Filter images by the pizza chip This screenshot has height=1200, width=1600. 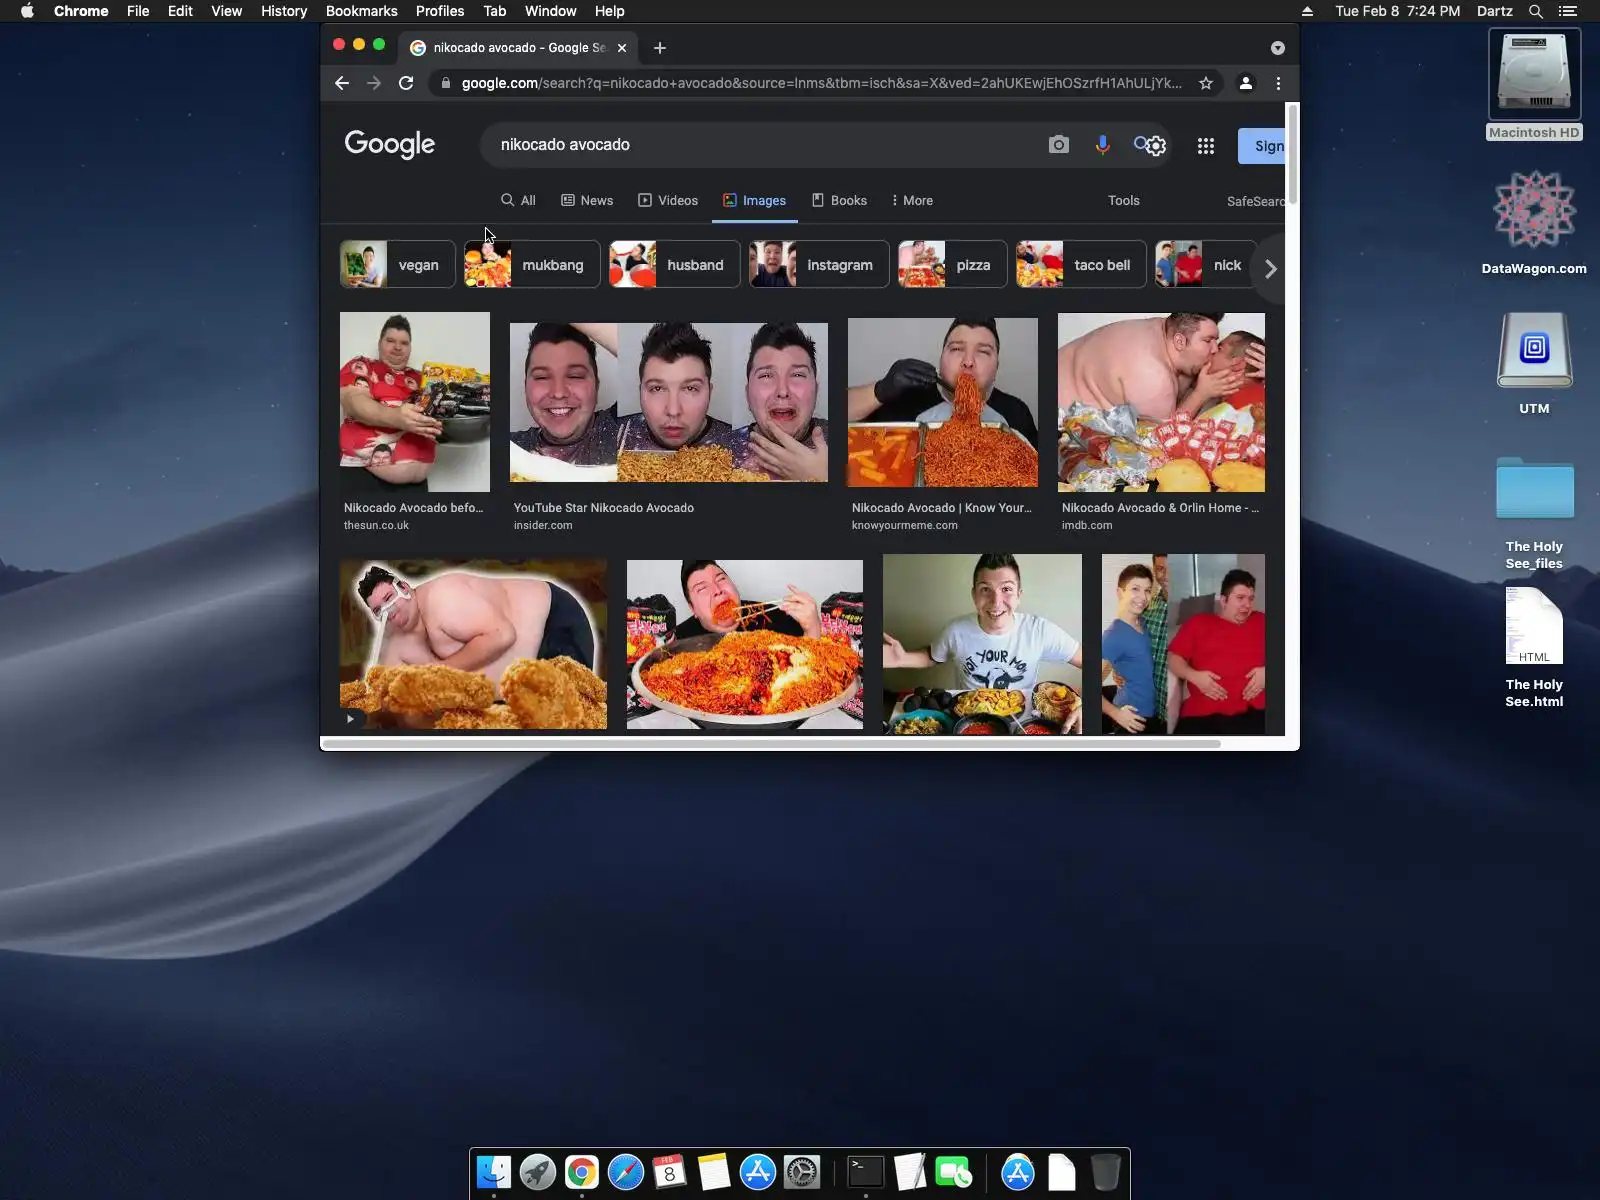point(953,264)
